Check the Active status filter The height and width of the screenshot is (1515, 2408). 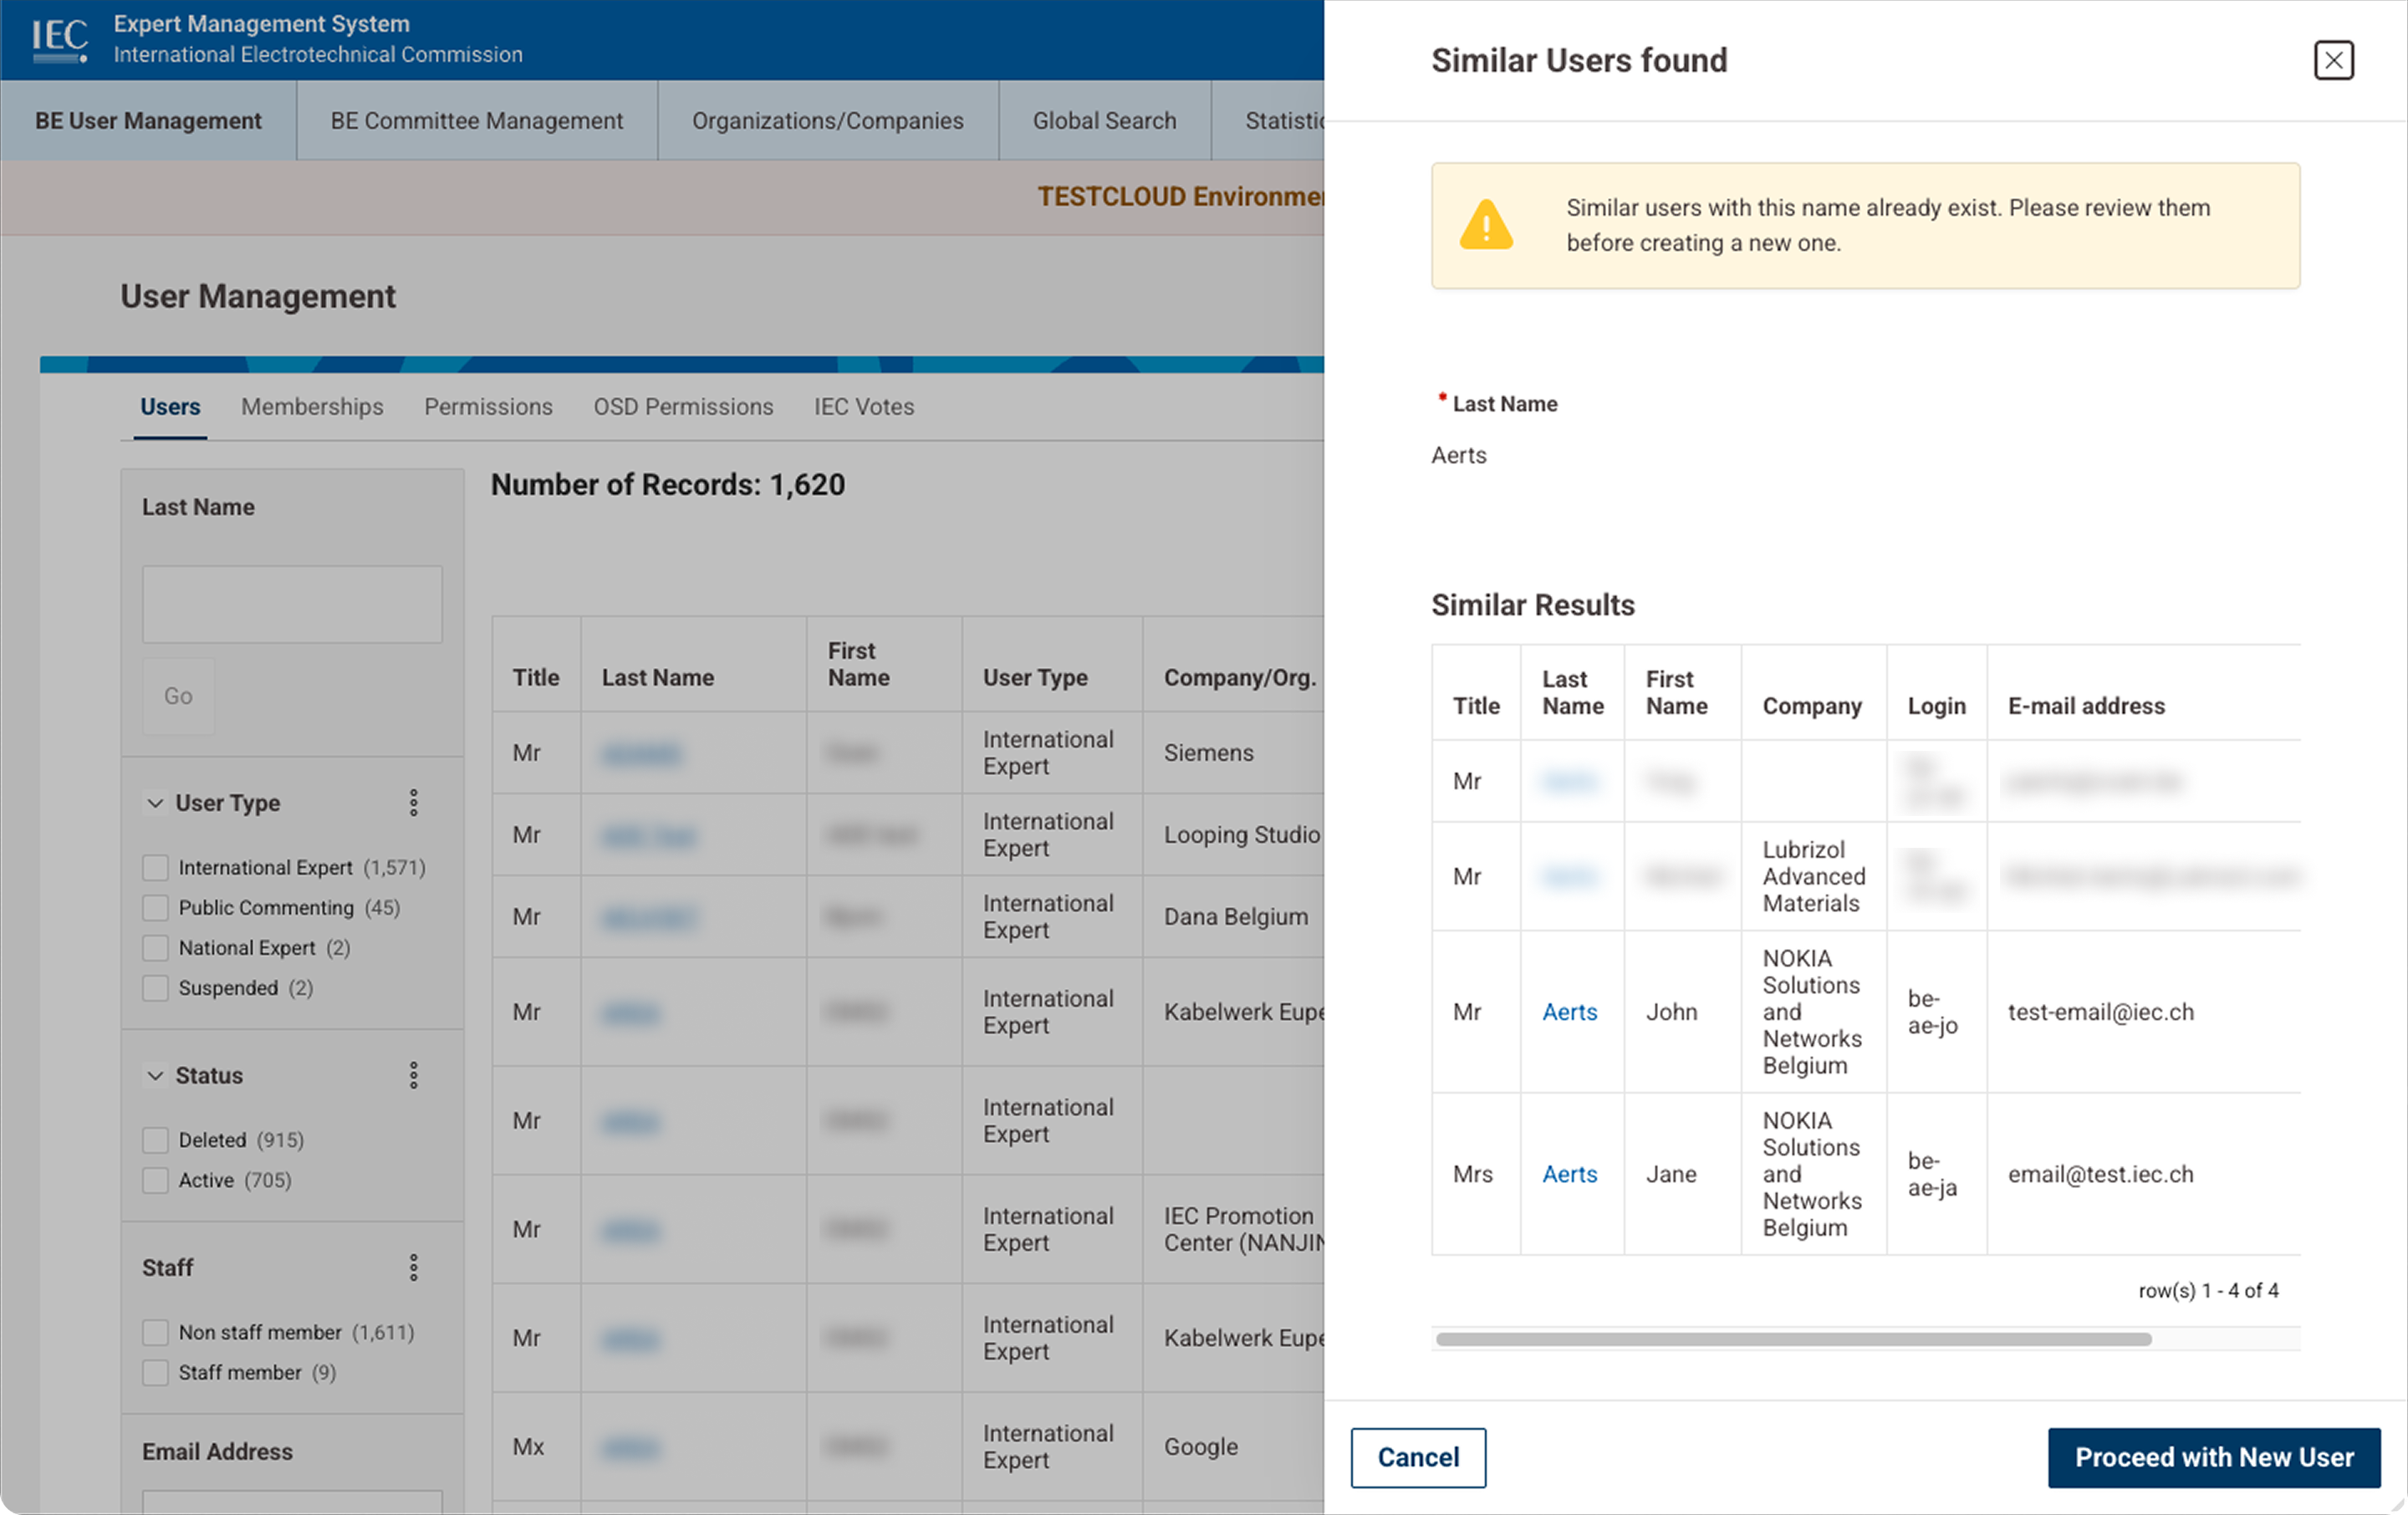click(x=155, y=1180)
